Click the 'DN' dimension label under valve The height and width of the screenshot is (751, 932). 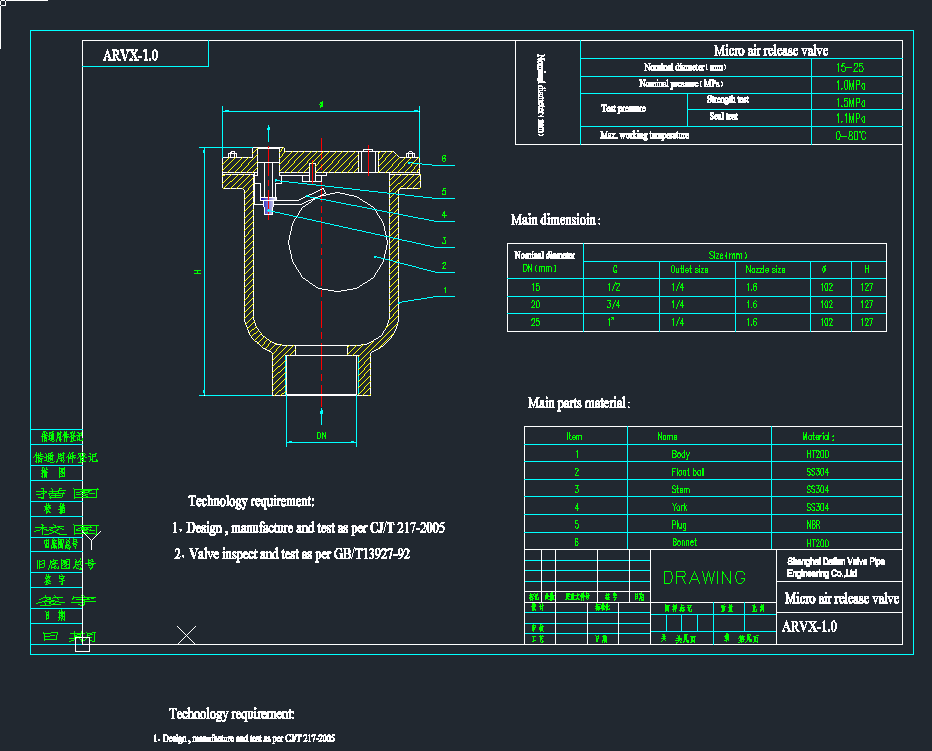click(x=322, y=436)
